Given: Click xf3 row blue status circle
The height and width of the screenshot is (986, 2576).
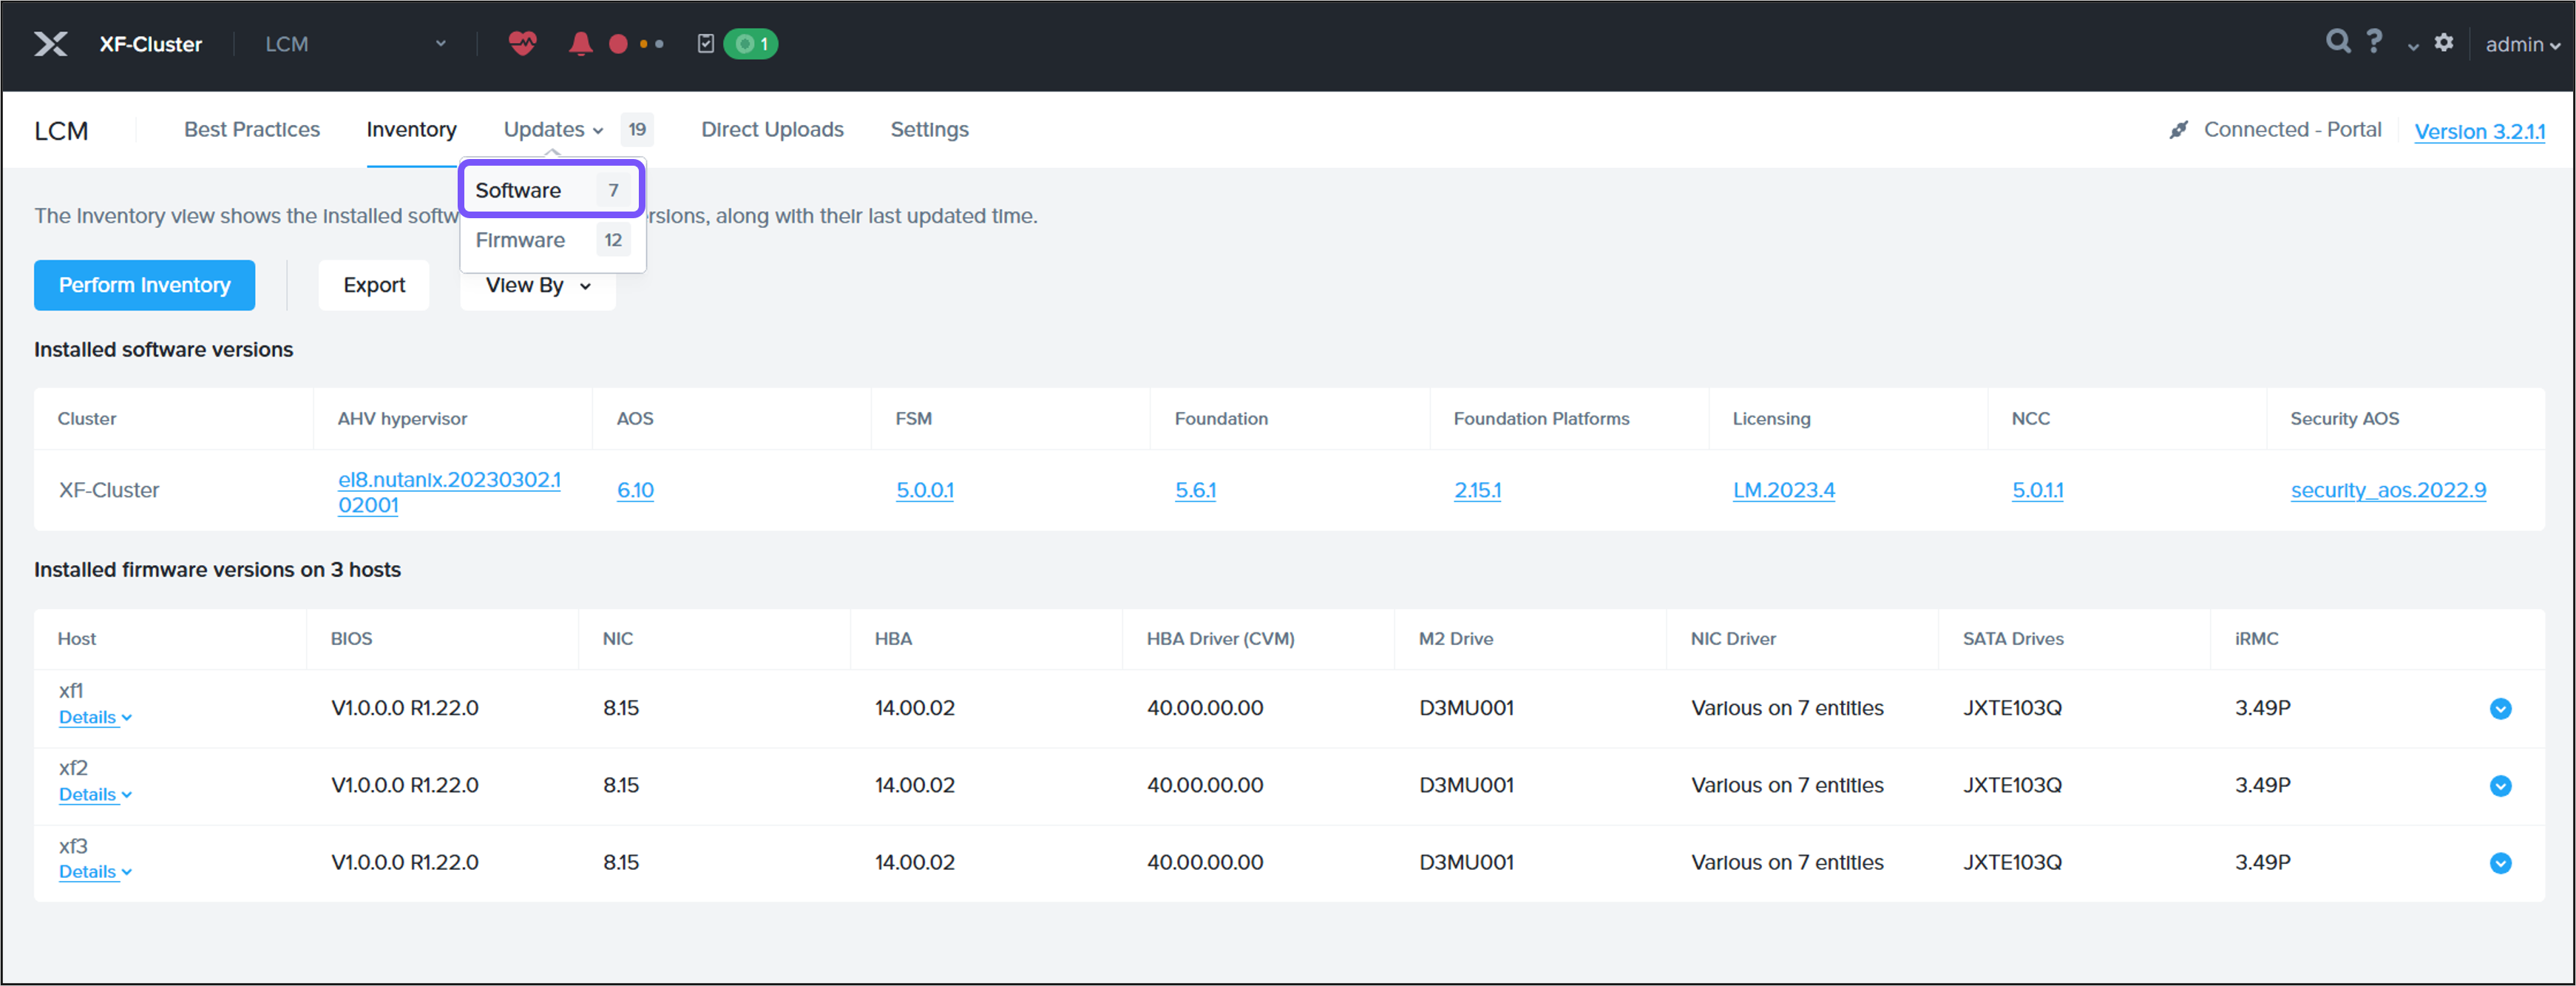Looking at the screenshot, I should coord(2500,863).
